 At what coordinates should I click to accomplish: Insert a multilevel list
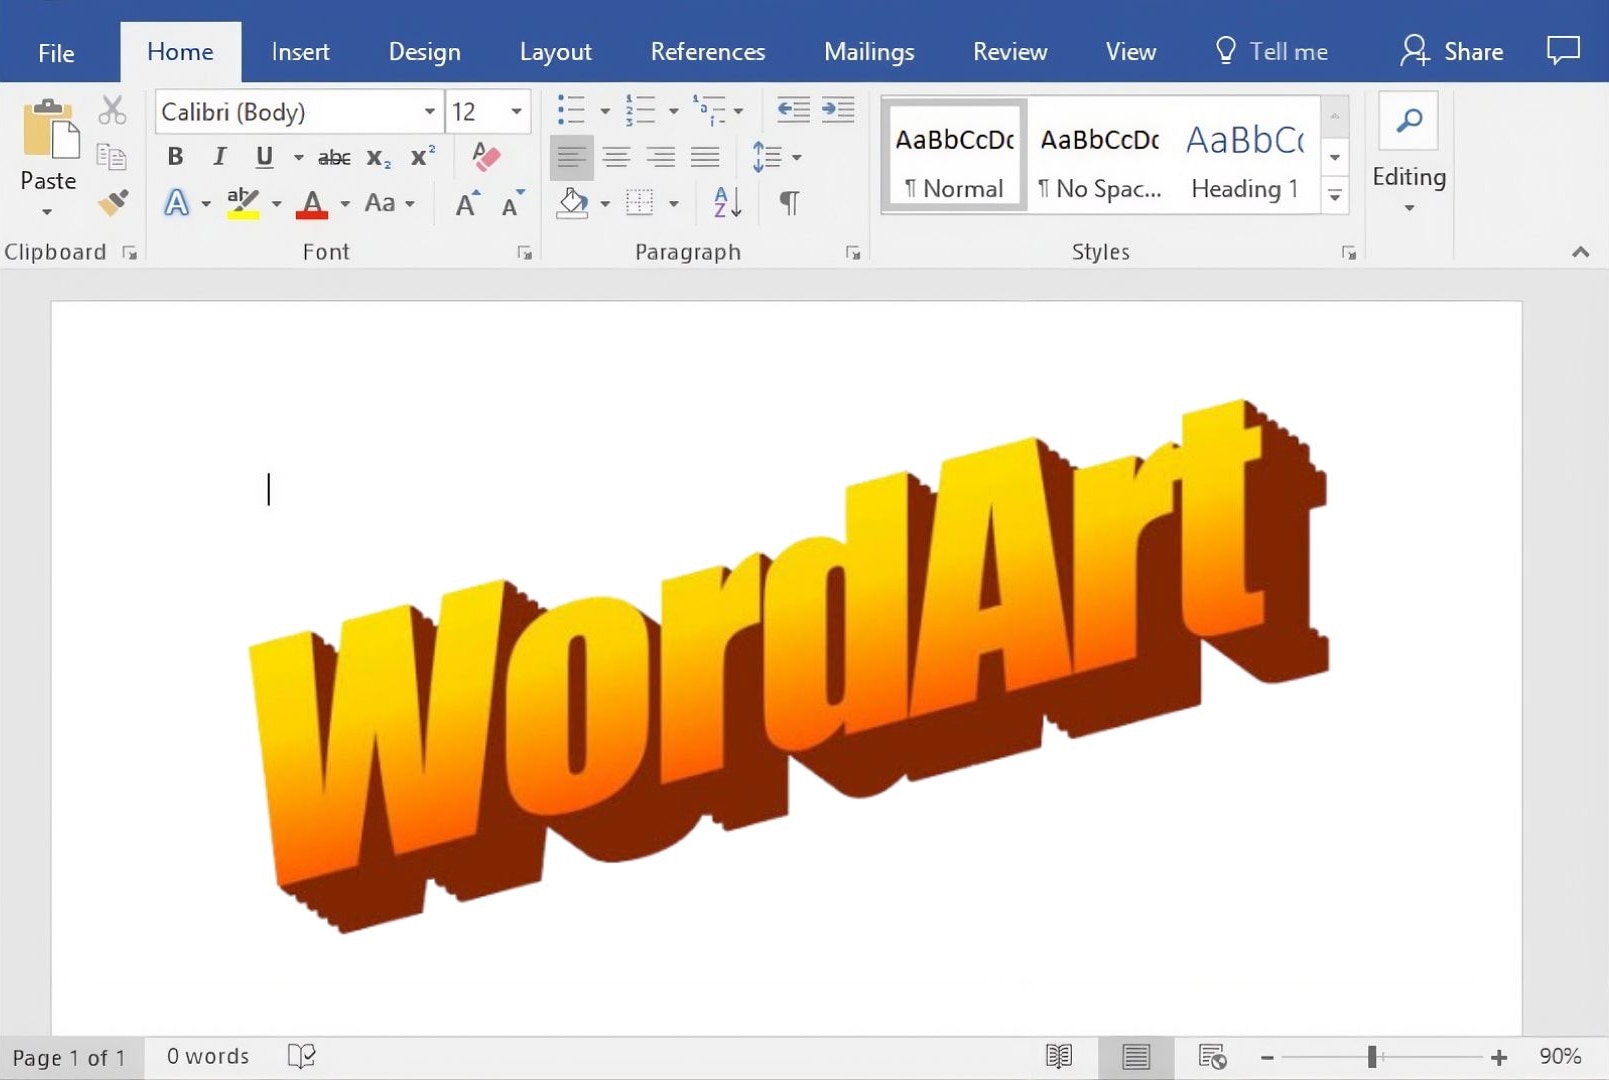click(x=709, y=110)
